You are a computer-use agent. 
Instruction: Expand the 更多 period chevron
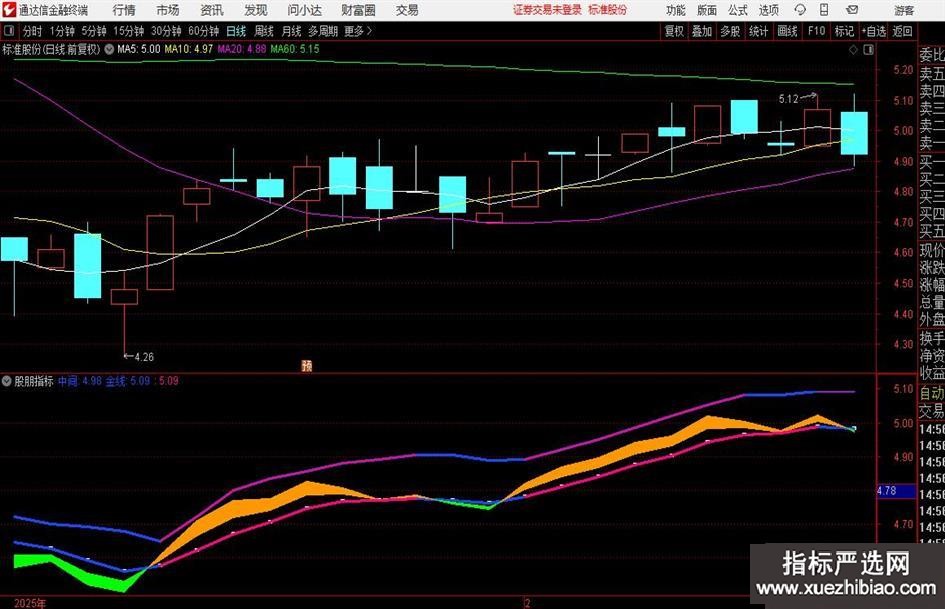pos(369,31)
